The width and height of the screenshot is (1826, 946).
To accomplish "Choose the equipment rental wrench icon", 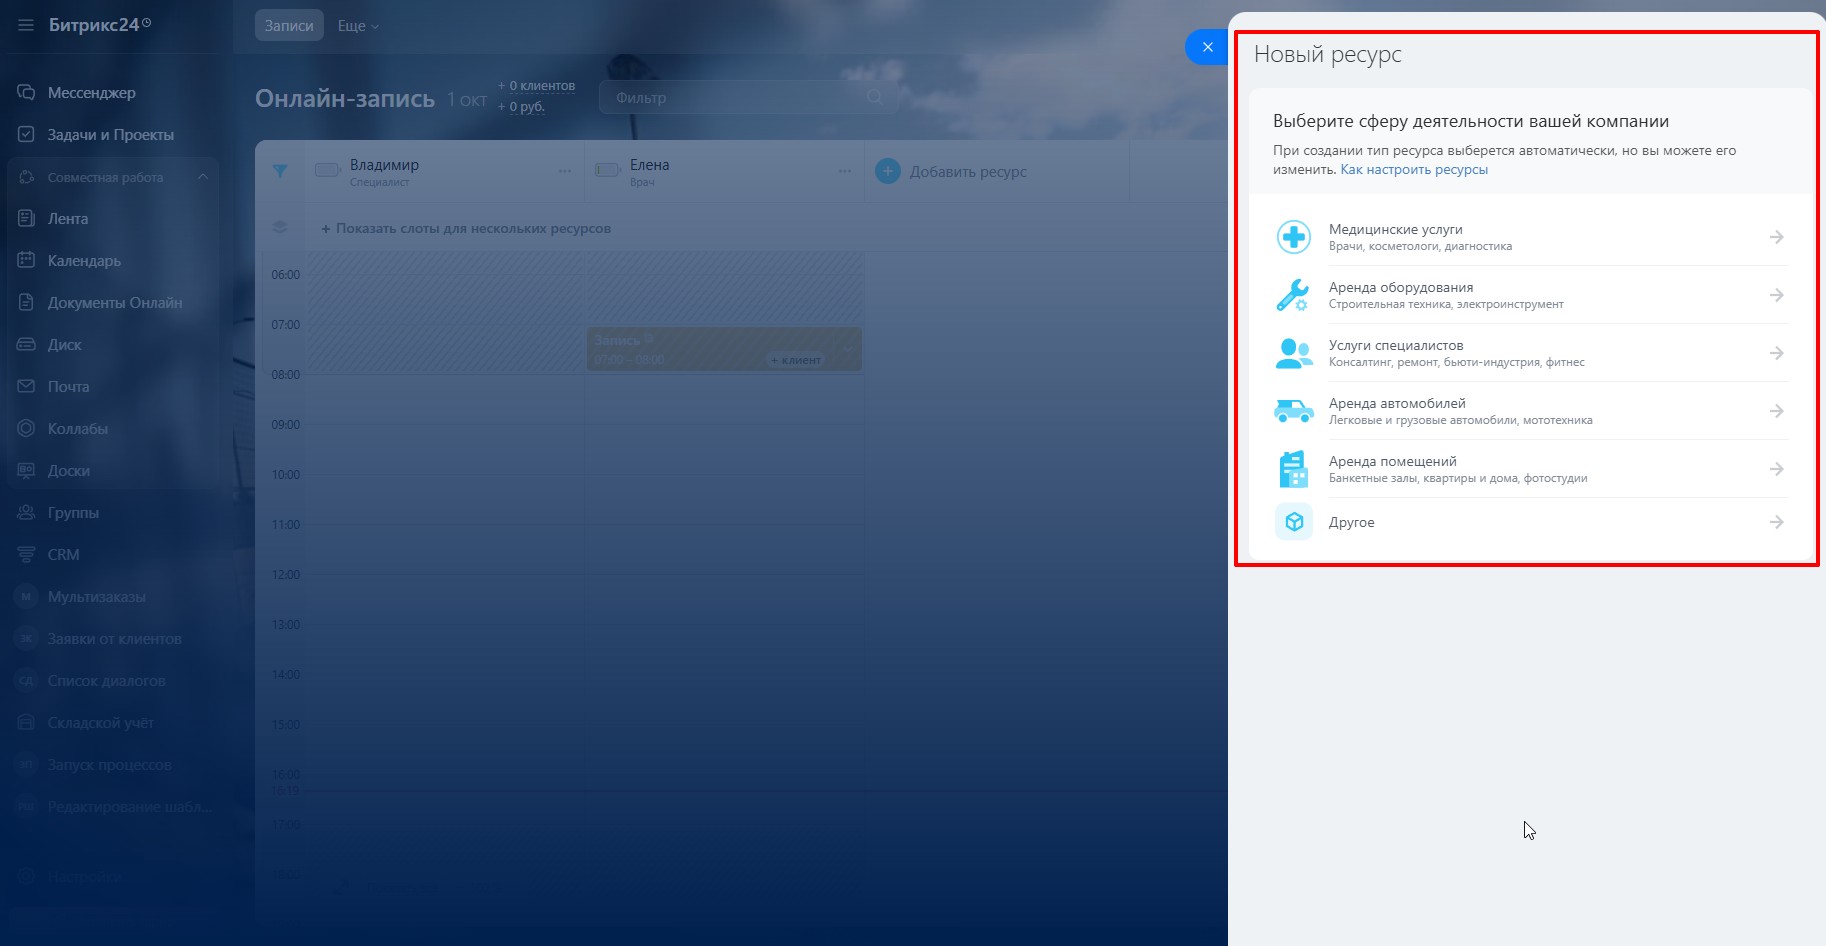I will click(1293, 295).
